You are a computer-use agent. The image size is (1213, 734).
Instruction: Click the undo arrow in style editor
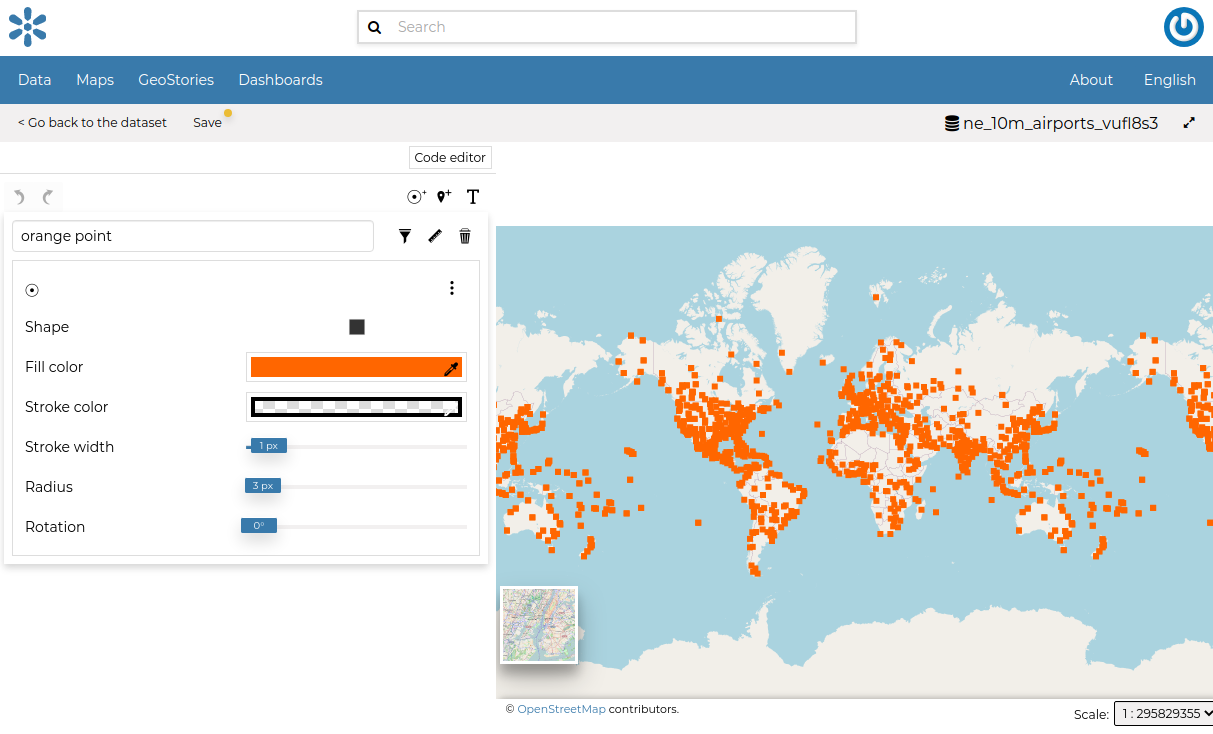pyautogui.click(x=20, y=197)
